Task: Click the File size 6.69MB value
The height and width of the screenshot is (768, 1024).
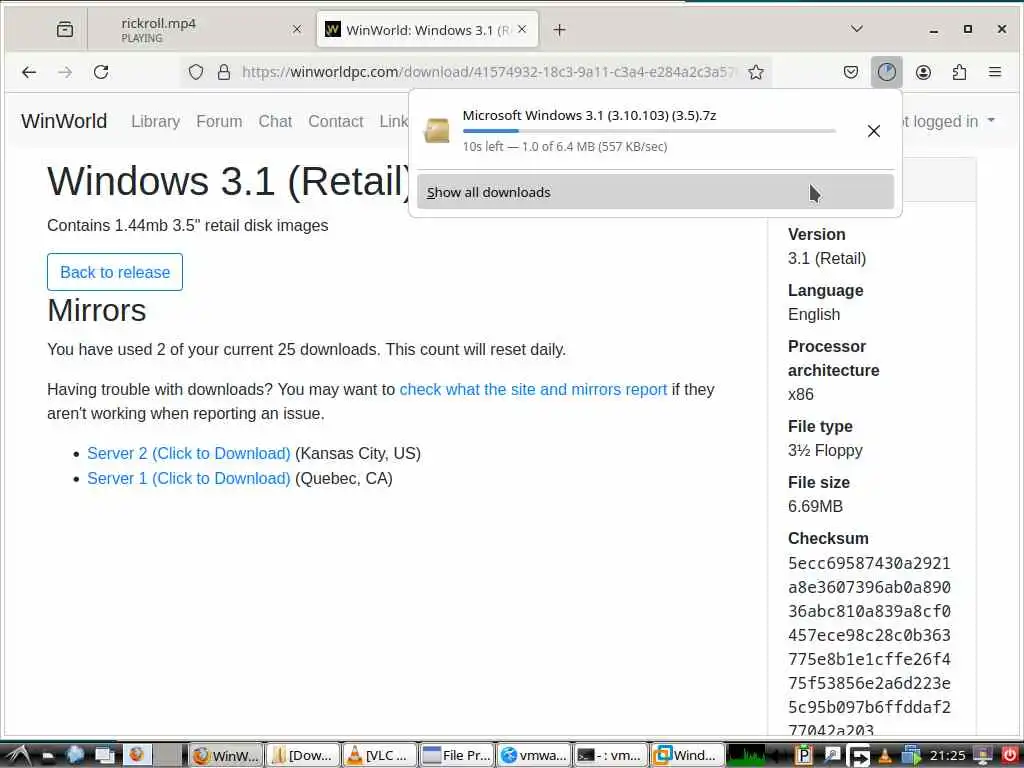Action: tap(815, 506)
